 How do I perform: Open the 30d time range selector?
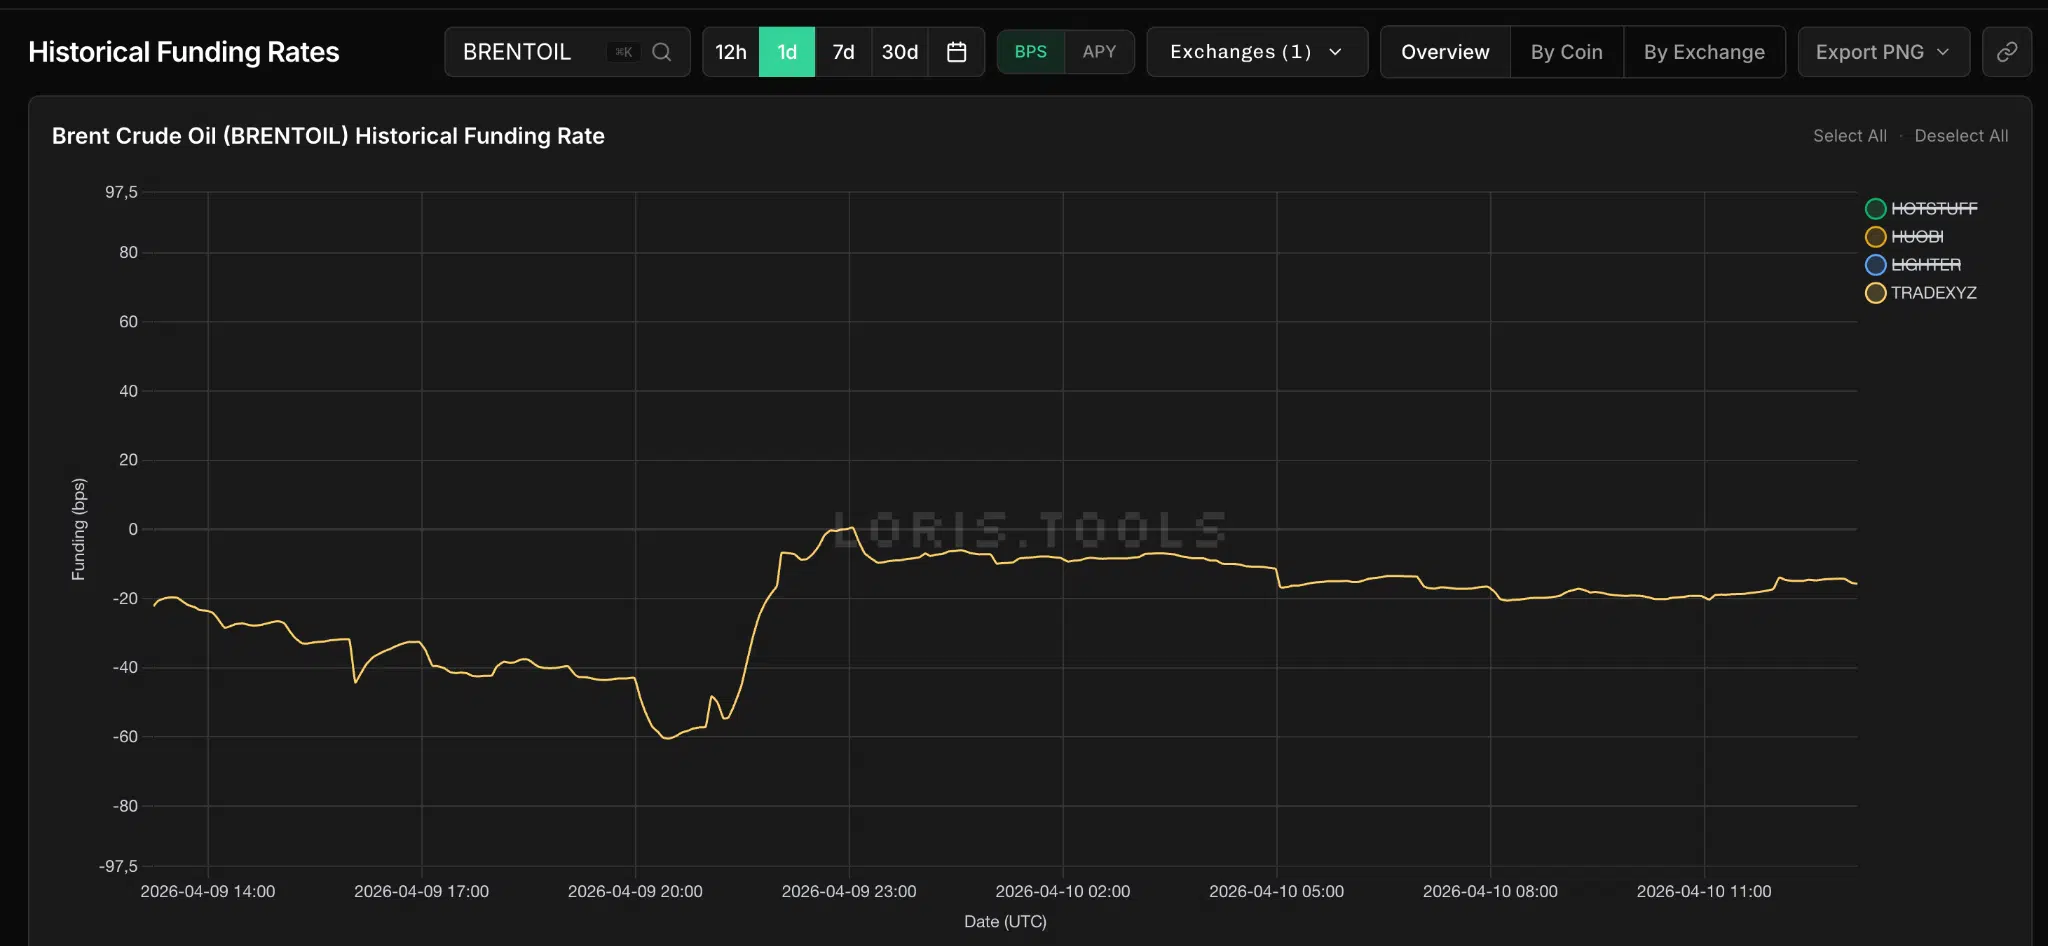(899, 51)
